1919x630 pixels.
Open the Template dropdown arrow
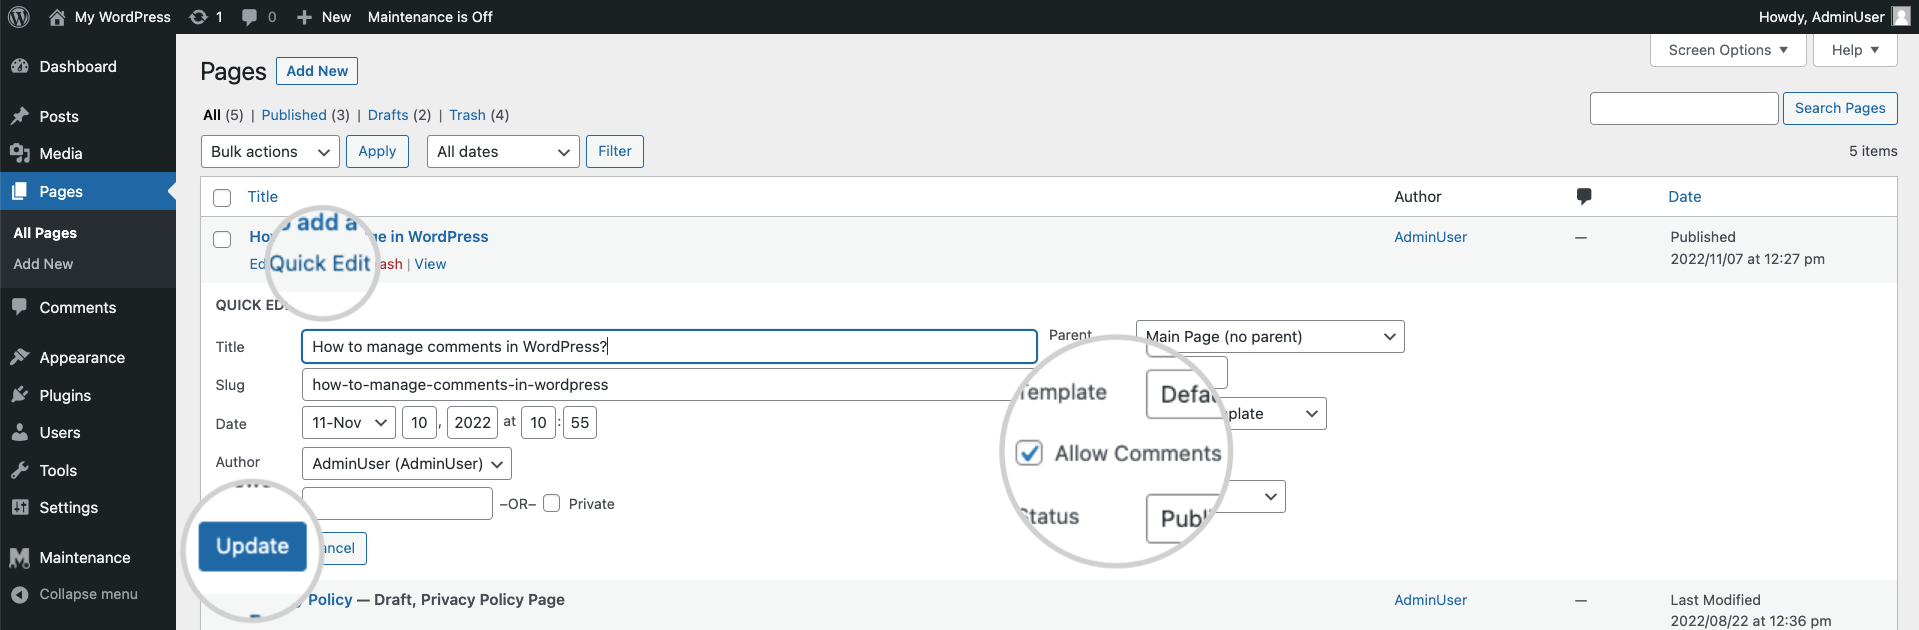(1311, 414)
